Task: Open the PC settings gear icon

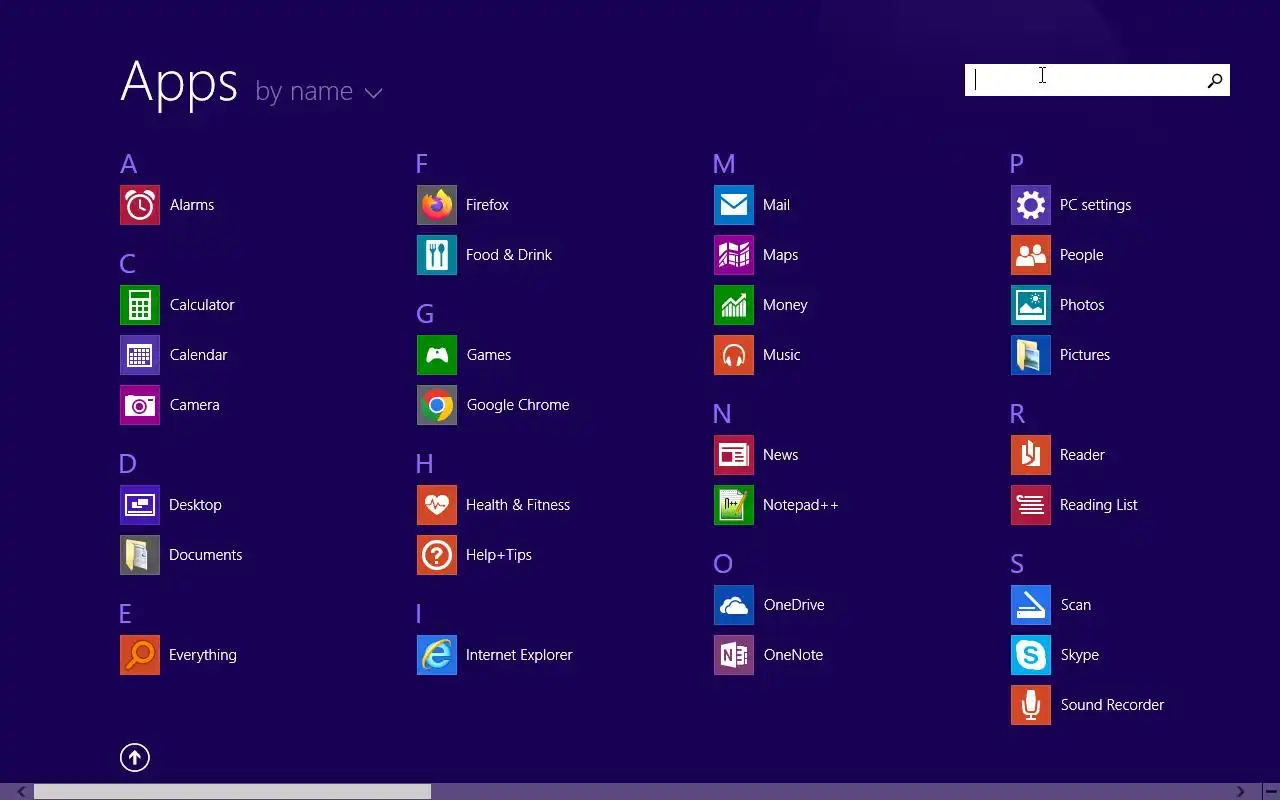Action: click(x=1031, y=205)
